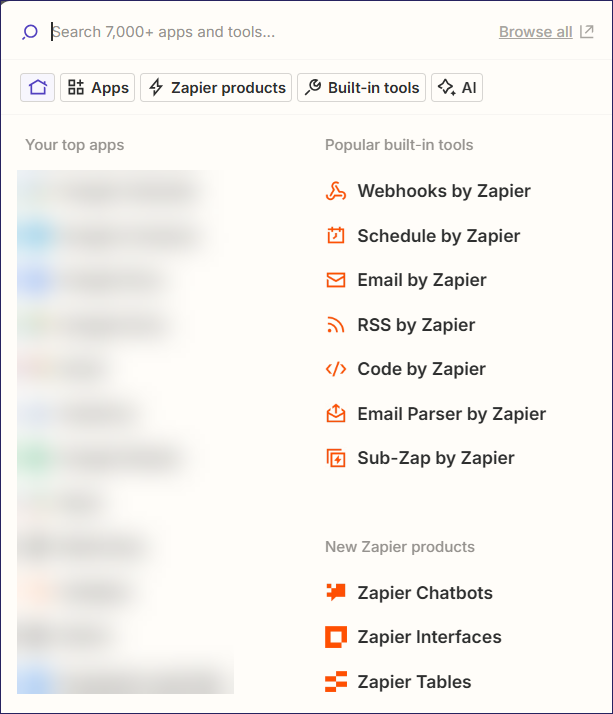This screenshot has width=613, height=714.
Task: Click the magnifier search icon
Action: point(30,32)
